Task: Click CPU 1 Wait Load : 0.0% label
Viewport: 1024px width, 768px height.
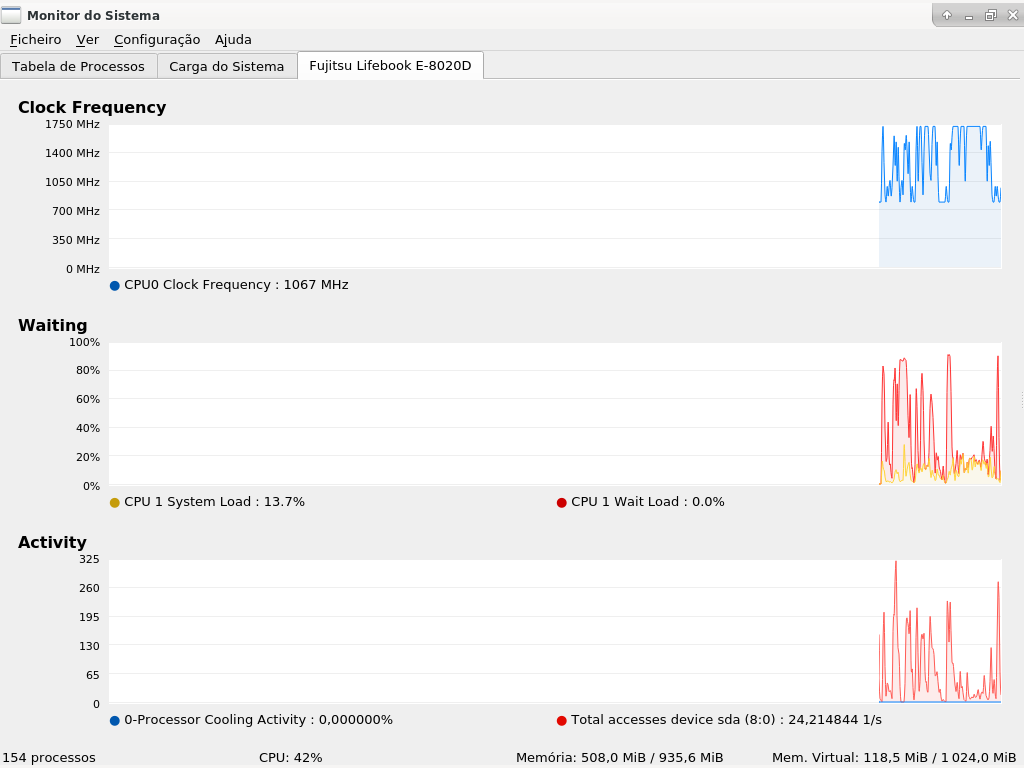Action: tap(648, 502)
